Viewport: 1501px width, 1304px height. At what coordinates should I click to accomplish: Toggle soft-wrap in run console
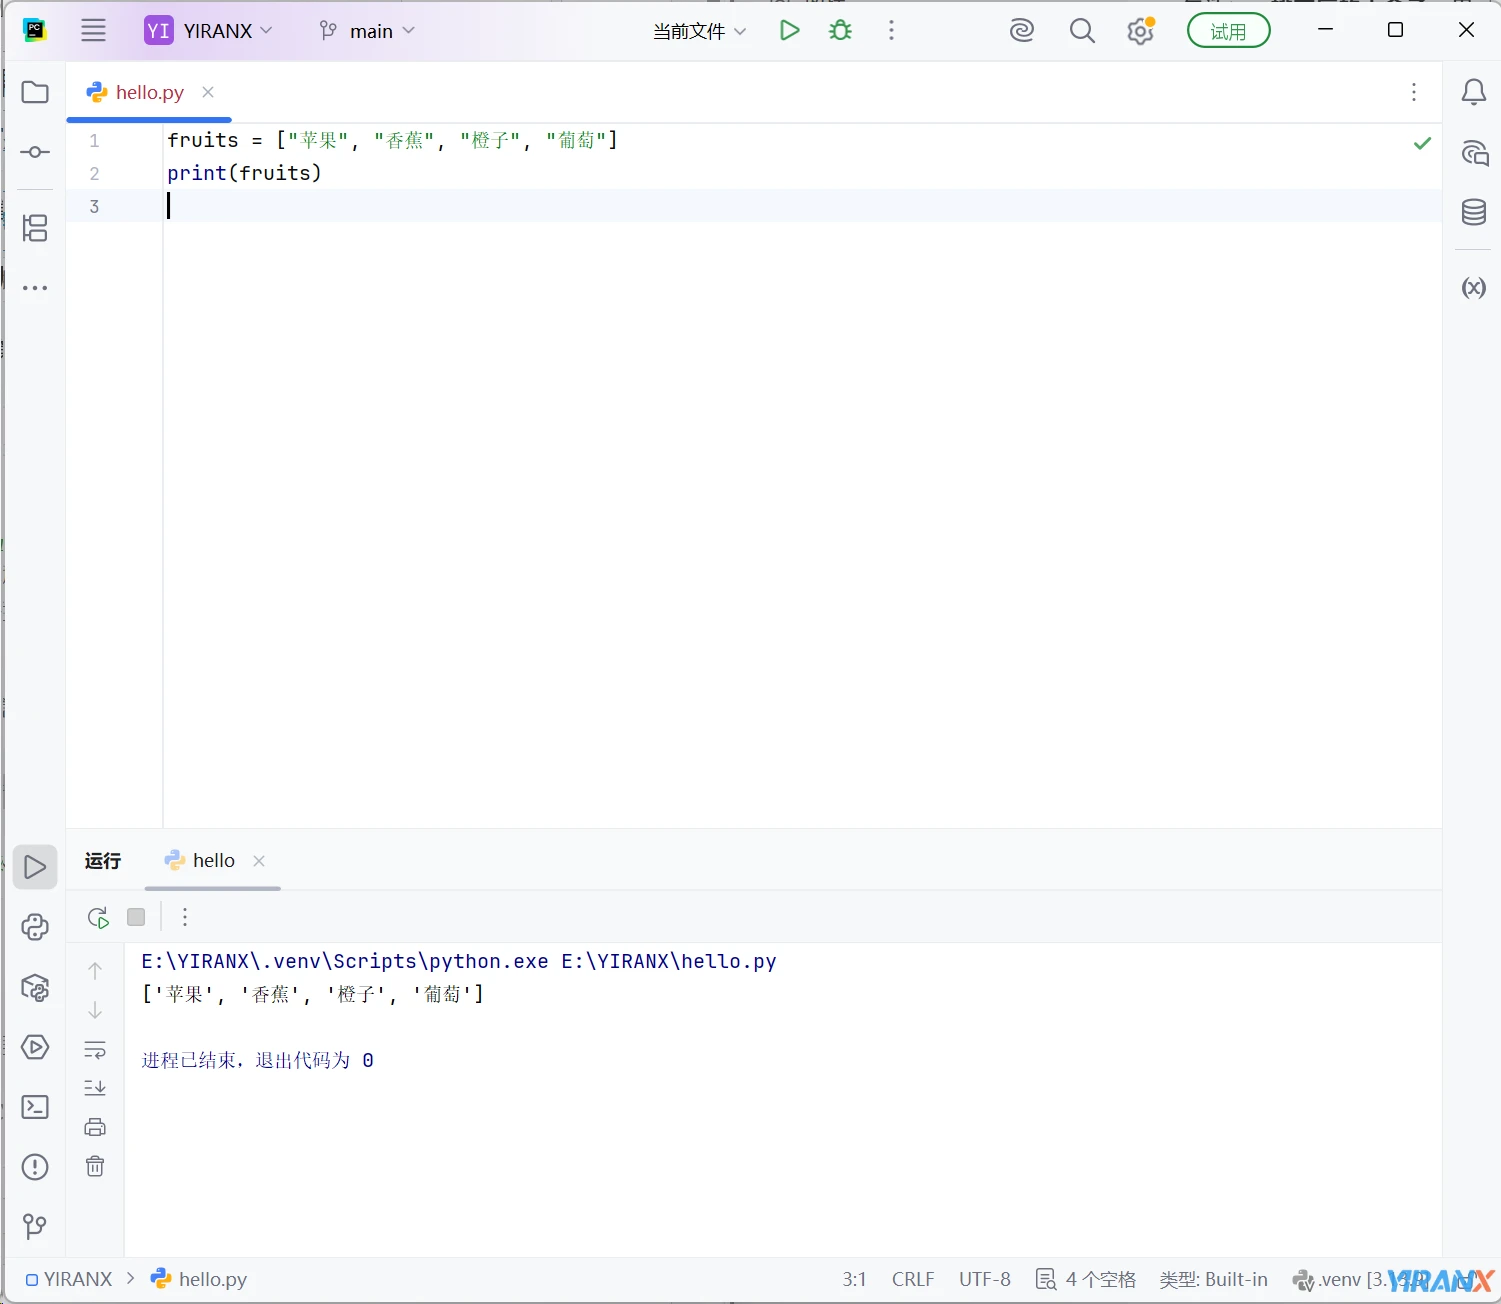pos(95,1050)
